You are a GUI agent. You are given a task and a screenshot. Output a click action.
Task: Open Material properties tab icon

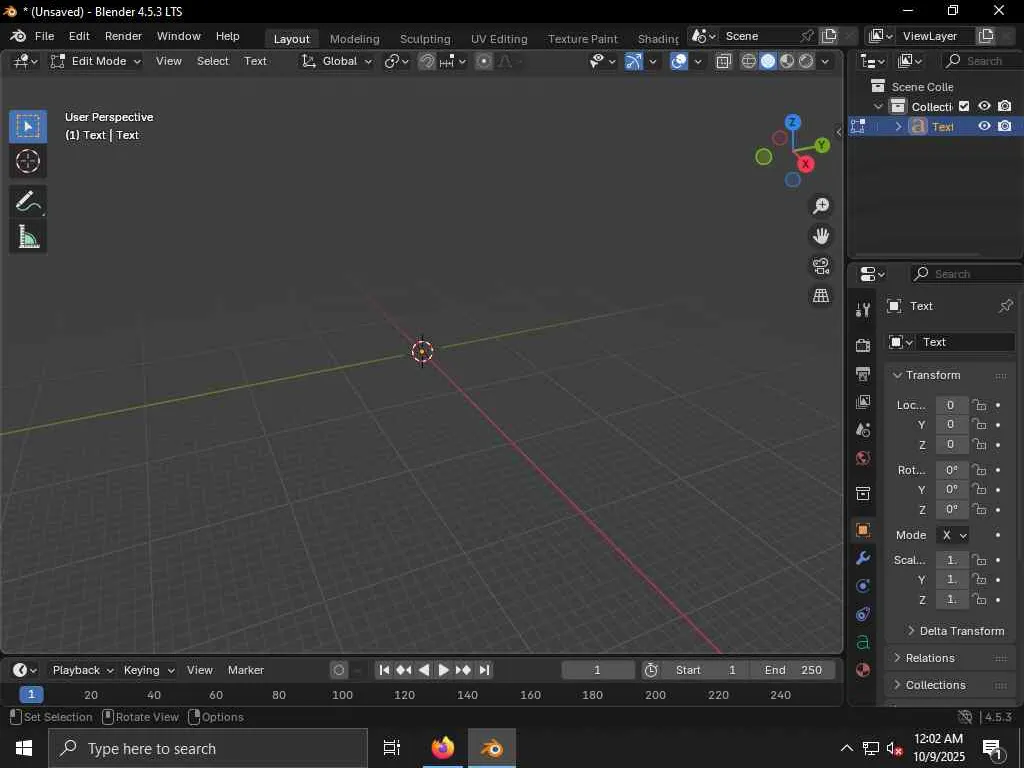[863, 670]
